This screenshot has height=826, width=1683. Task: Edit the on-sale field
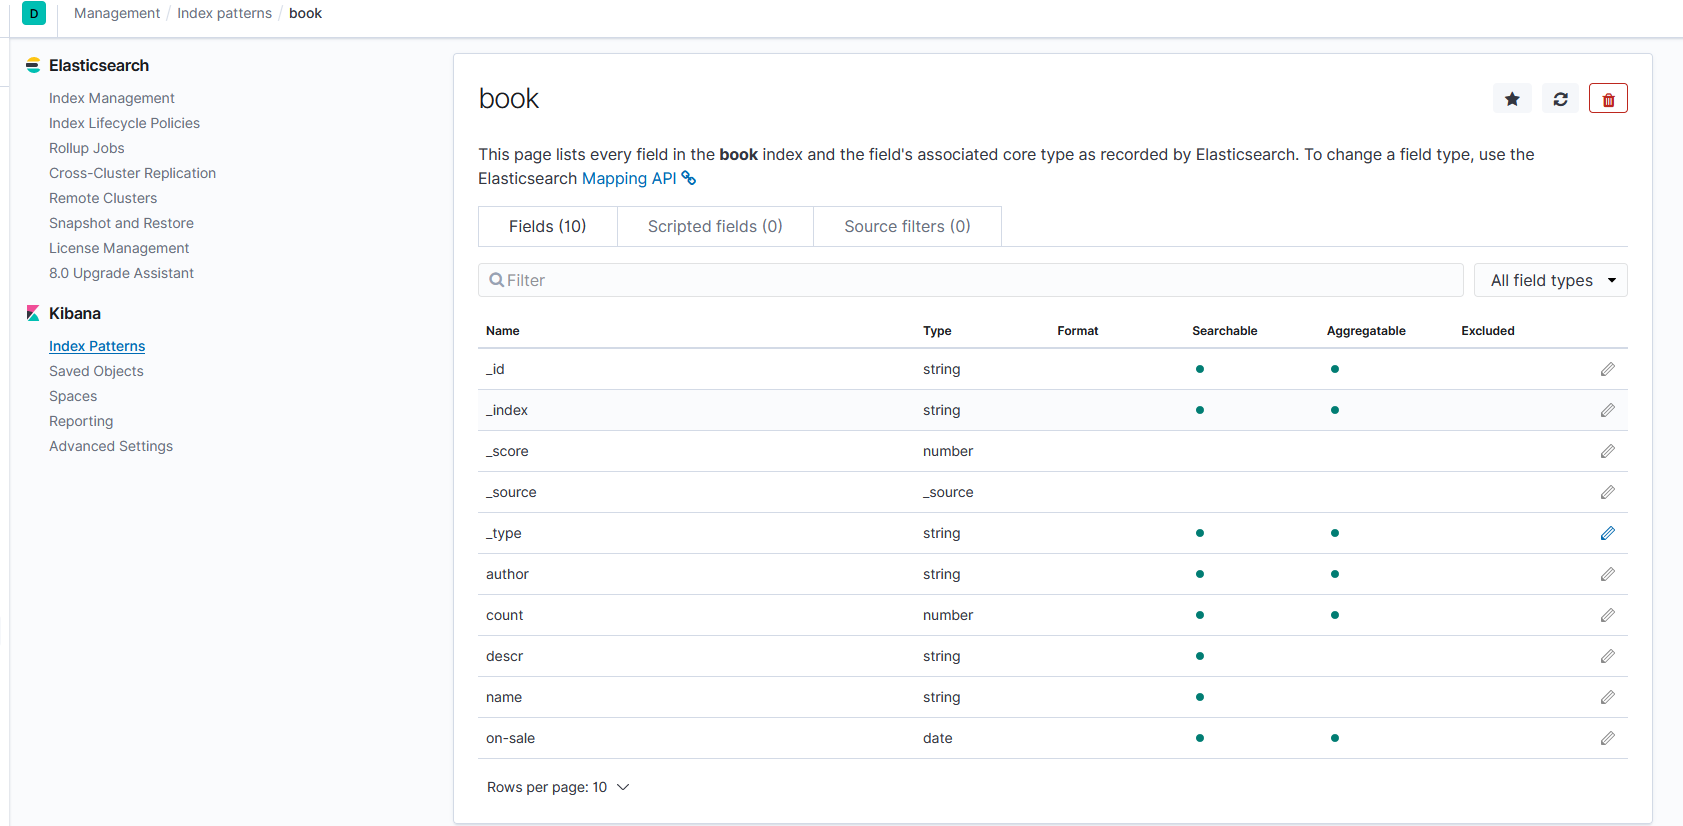pos(1607,738)
